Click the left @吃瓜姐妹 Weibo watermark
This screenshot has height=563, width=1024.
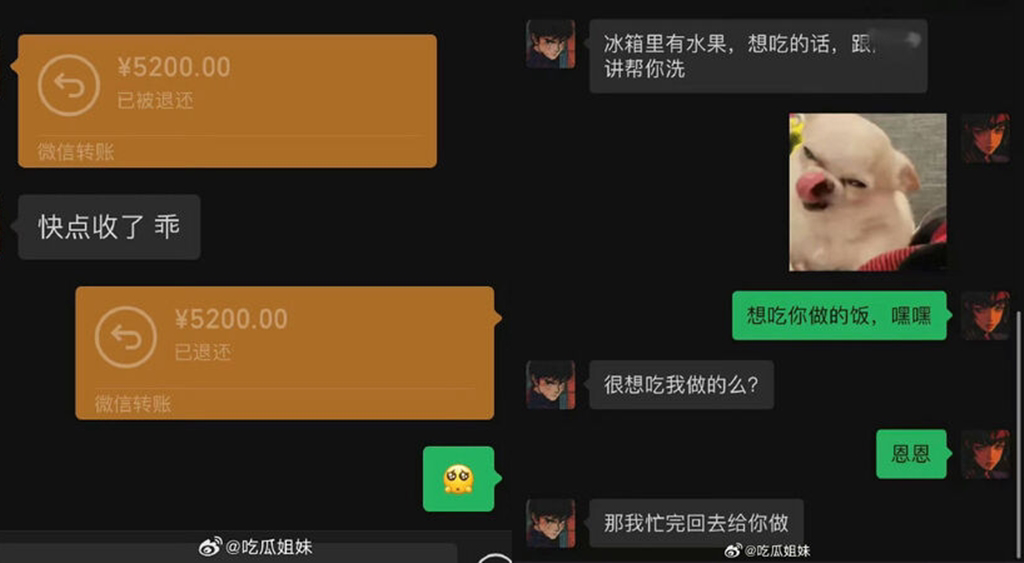(x=256, y=547)
